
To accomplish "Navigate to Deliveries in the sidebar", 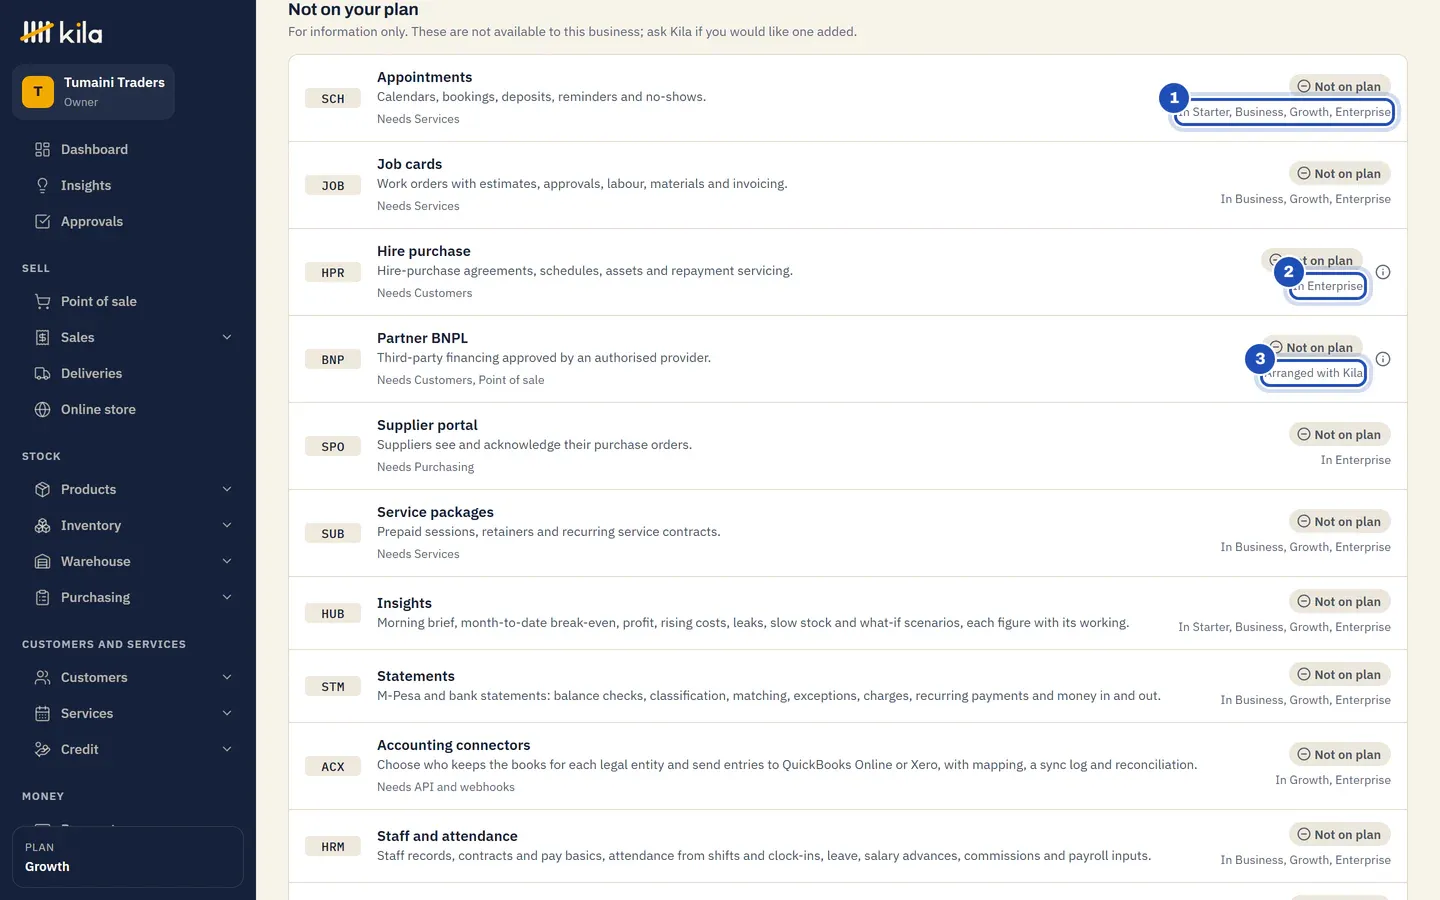I will pyautogui.click(x=128, y=374).
